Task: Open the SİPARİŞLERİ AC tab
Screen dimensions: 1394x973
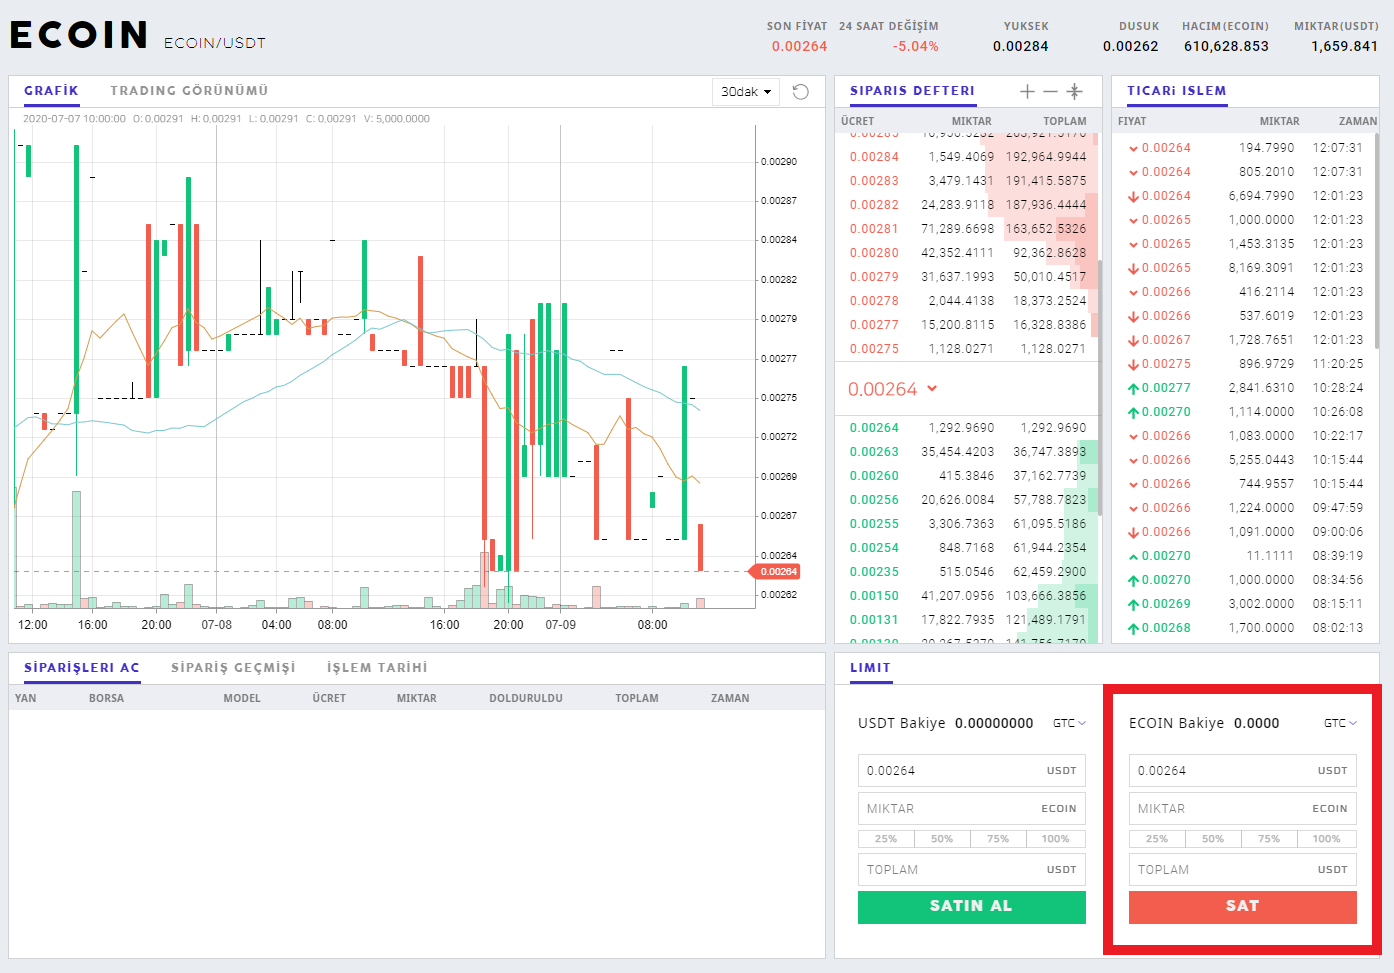Action: 82,668
